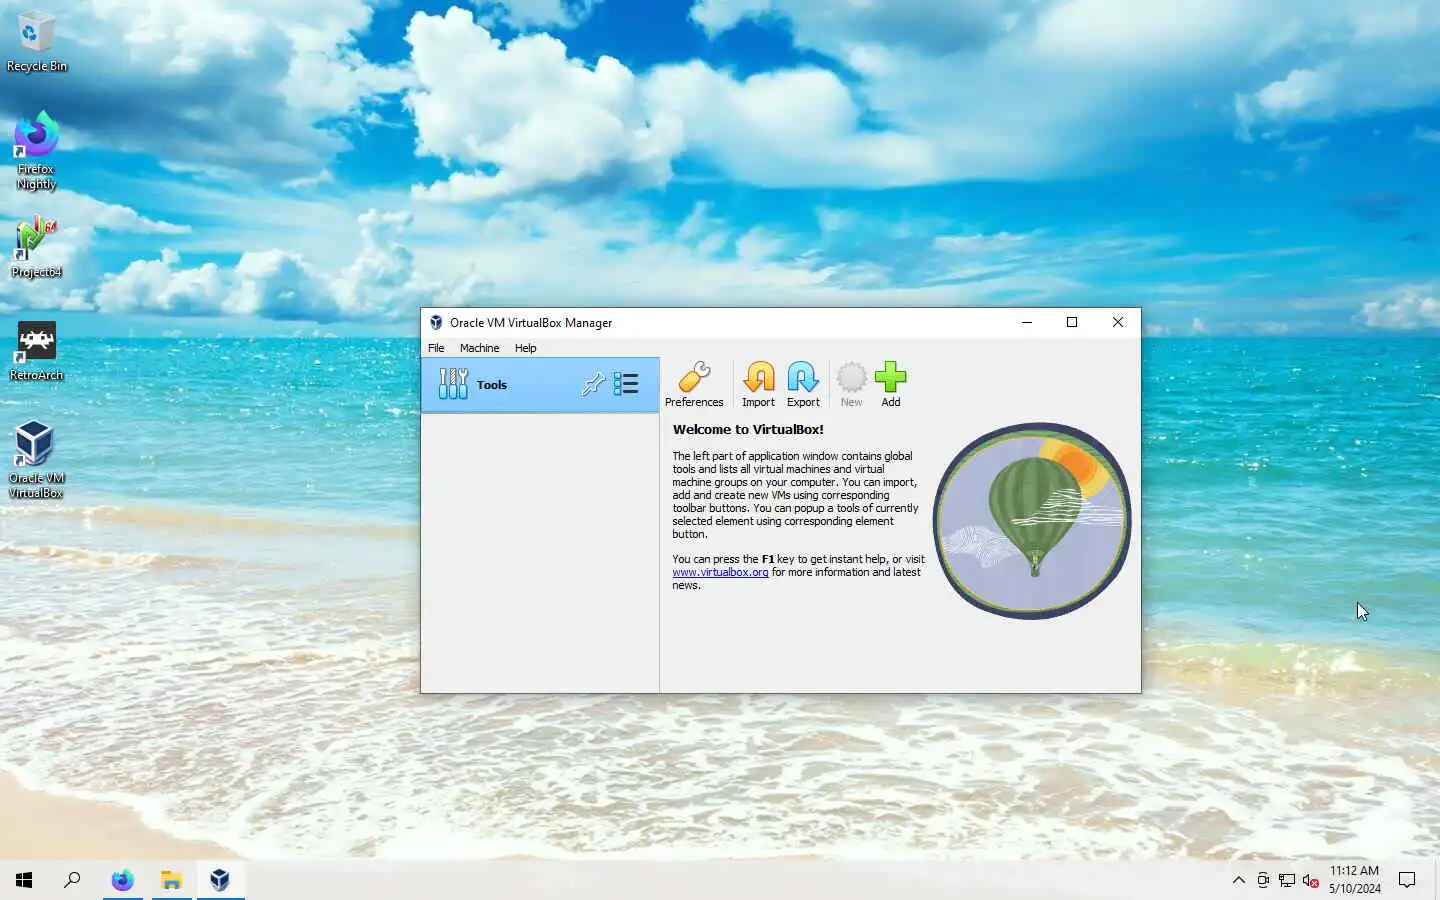The height and width of the screenshot is (900, 1440).
Task: Open the Machine menu
Action: (x=479, y=348)
